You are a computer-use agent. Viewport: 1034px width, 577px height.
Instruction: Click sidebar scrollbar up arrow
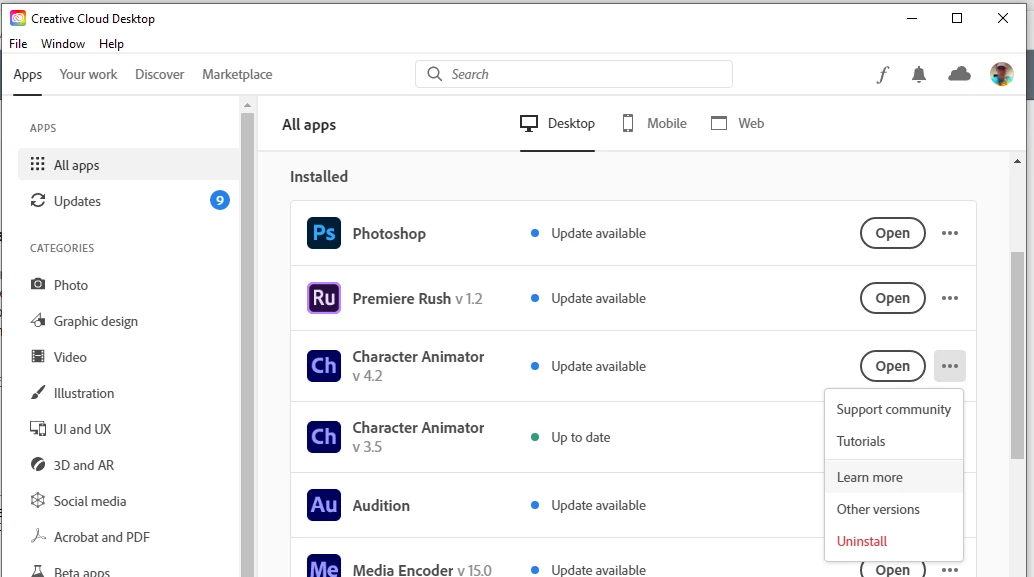247,105
